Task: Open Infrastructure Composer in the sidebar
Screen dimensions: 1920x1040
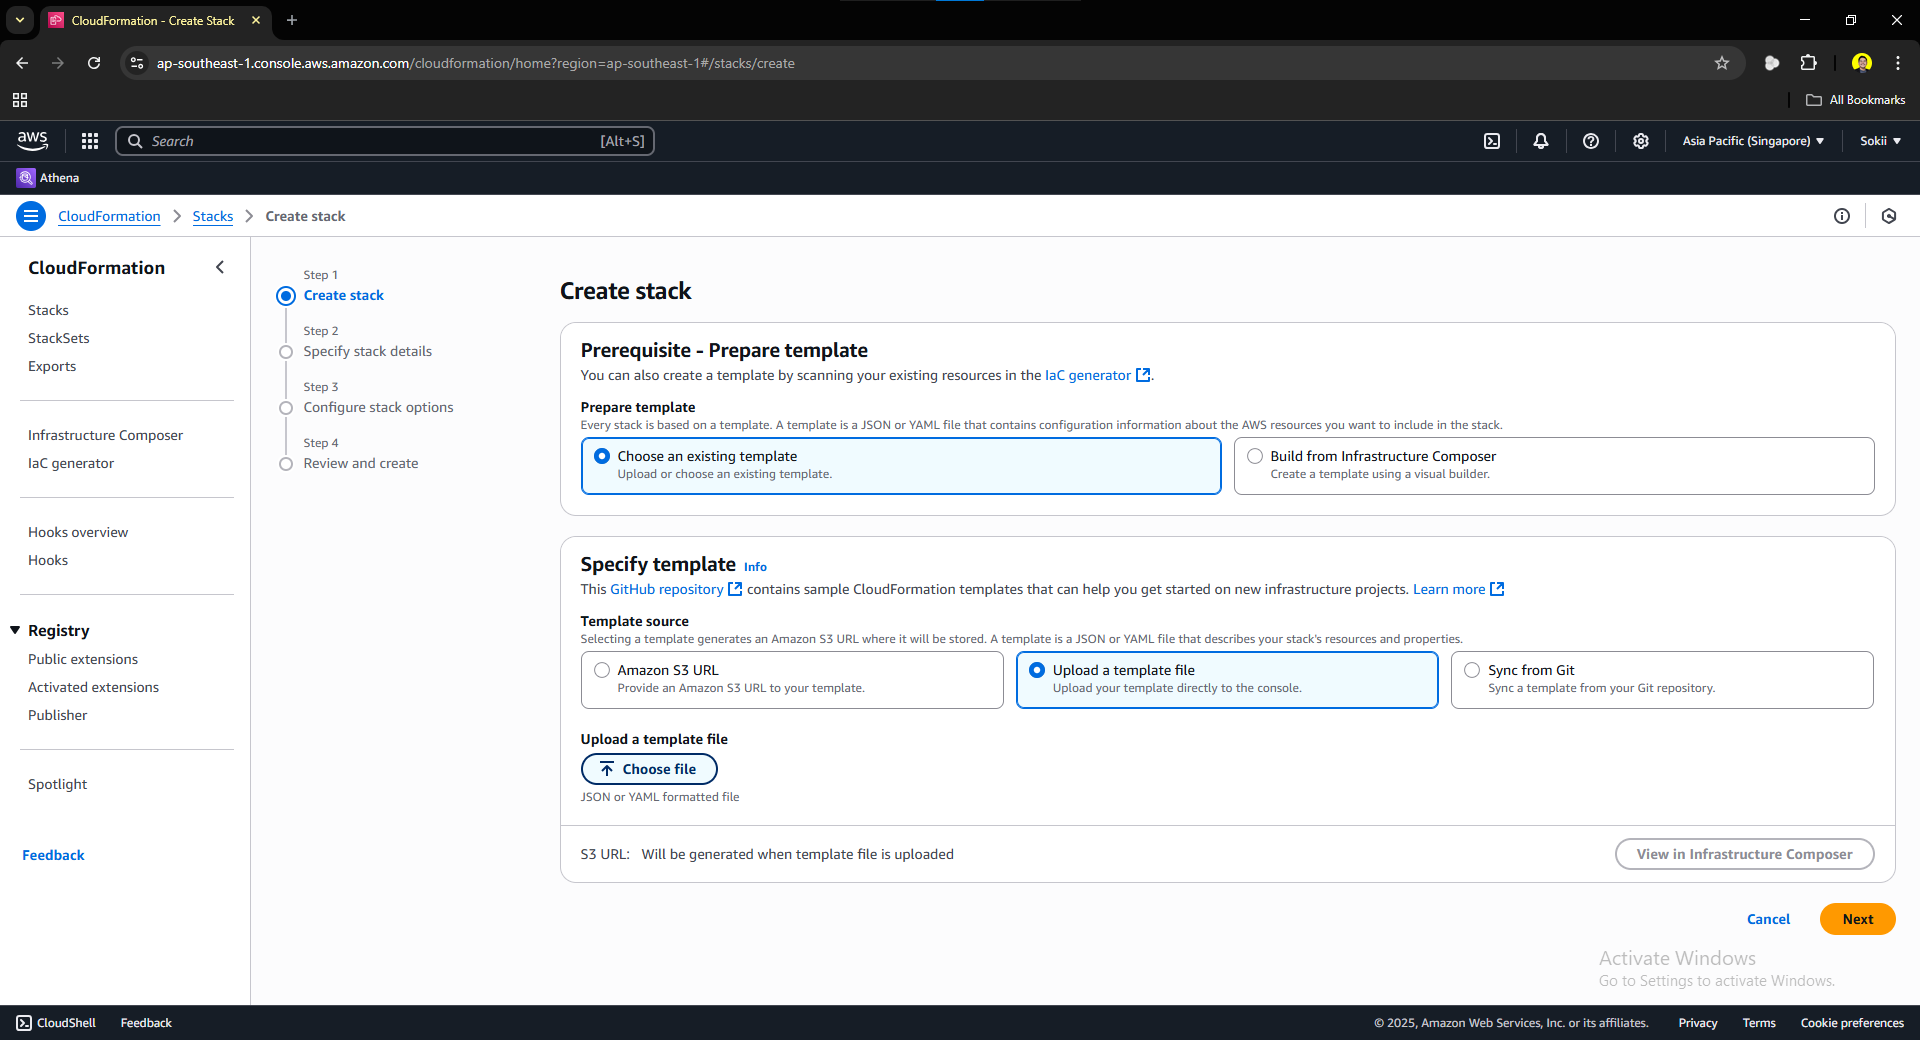Action: pos(105,435)
